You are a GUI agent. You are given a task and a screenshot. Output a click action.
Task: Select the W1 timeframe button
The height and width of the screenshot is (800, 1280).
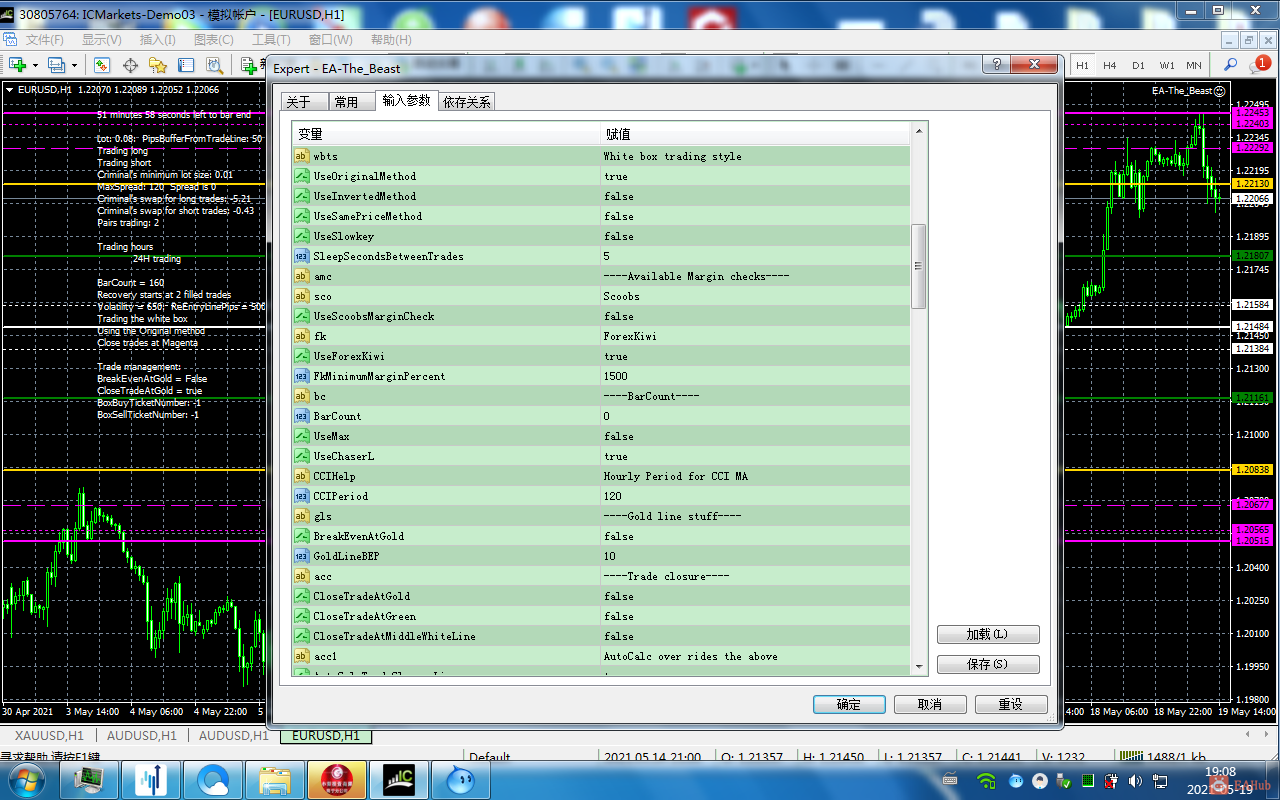click(x=1167, y=65)
